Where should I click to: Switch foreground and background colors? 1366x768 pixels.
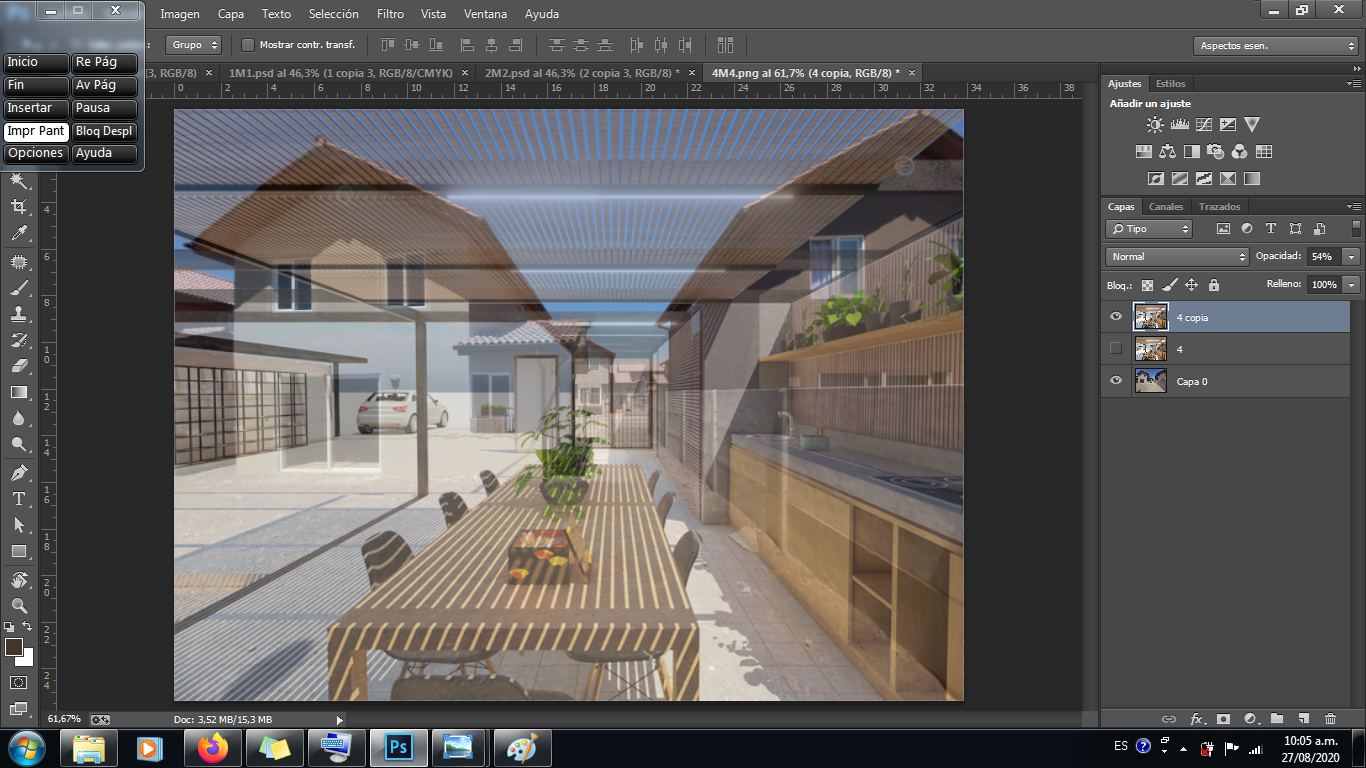pos(28,626)
